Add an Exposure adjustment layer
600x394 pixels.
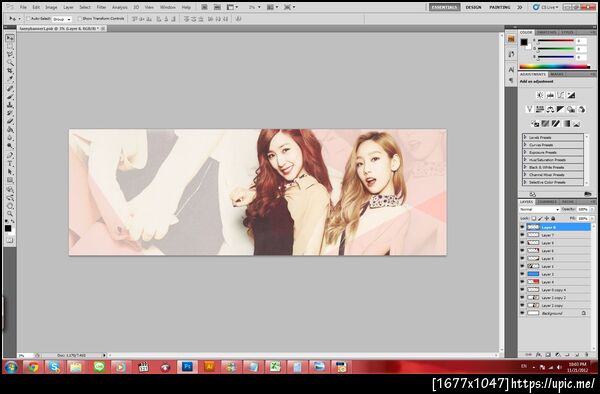[571, 95]
